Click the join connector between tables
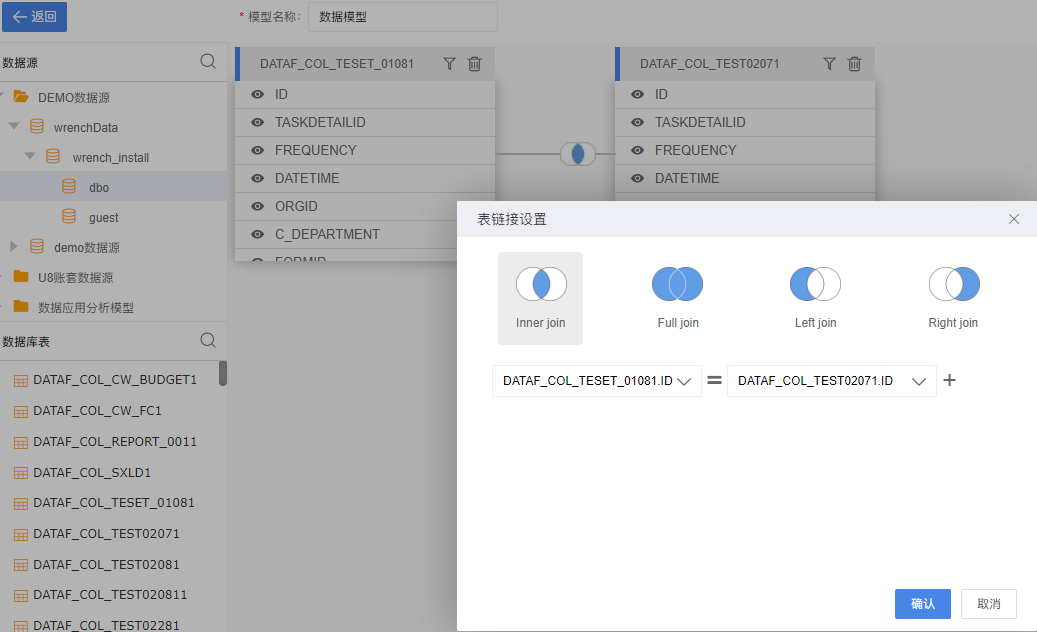This screenshot has height=632, width=1037. [x=578, y=154]
